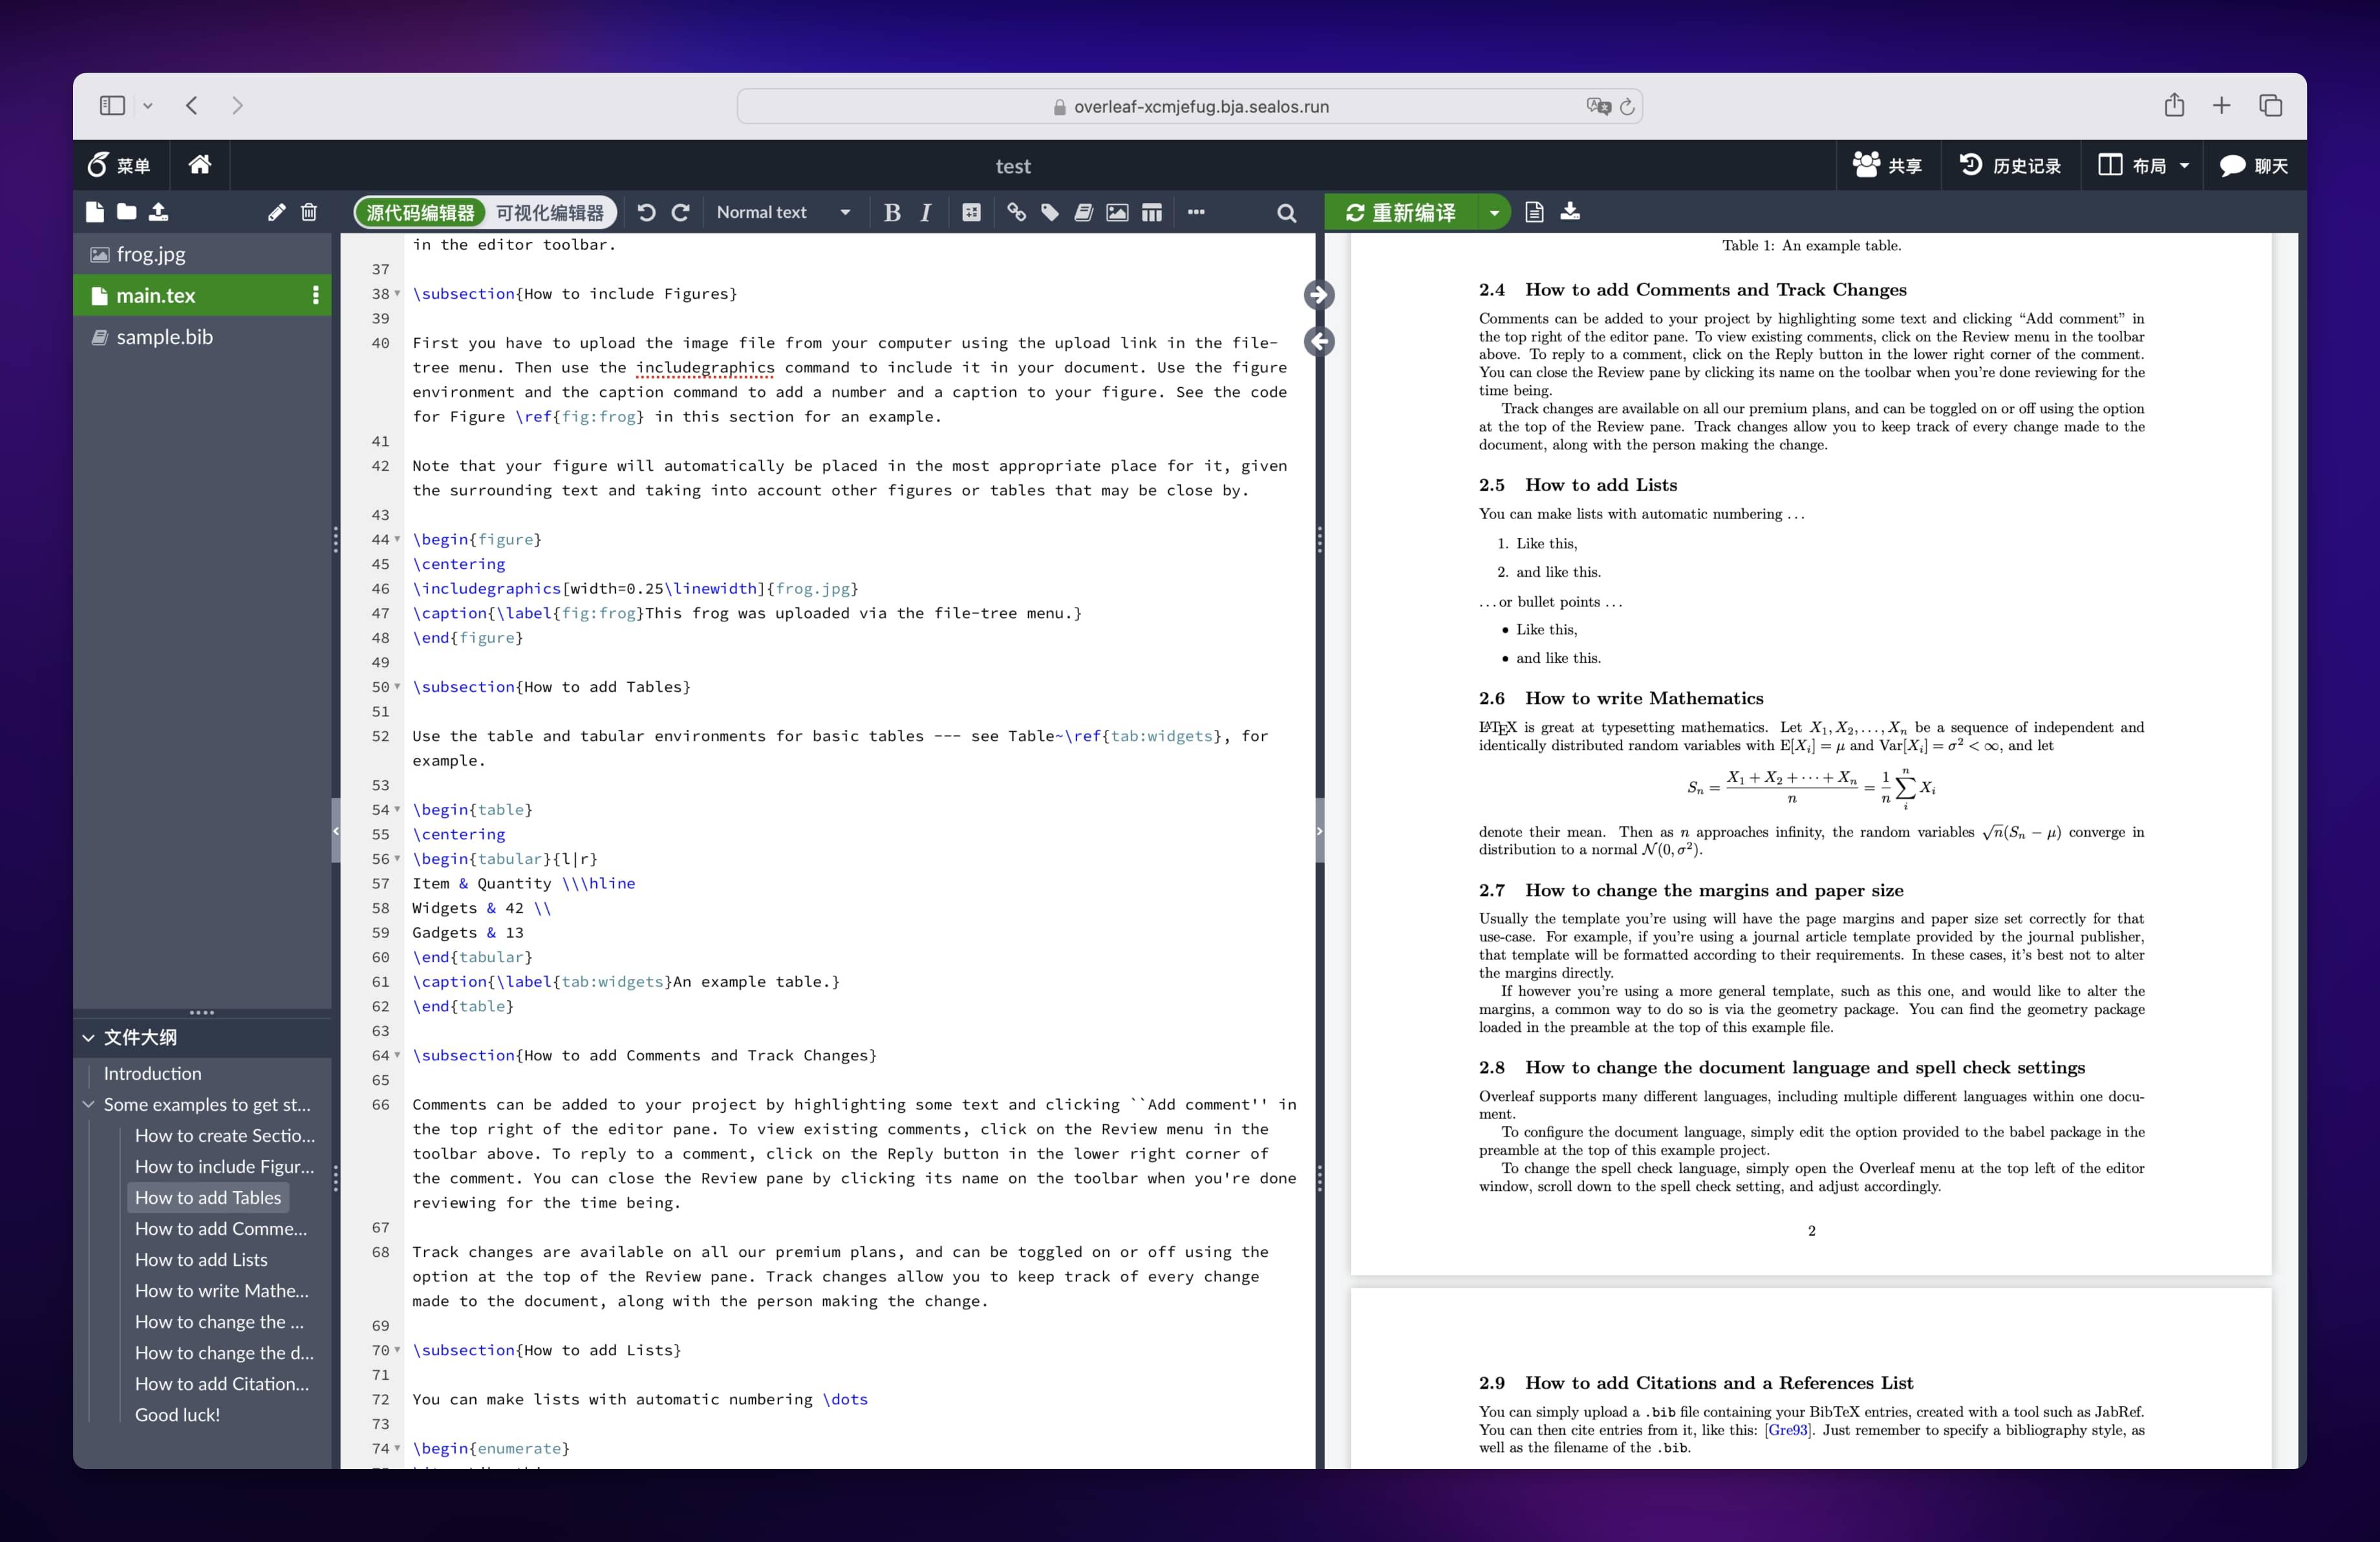
Task: Toggle bold formatting in the editor toolbar
Action: coord(892,212)
